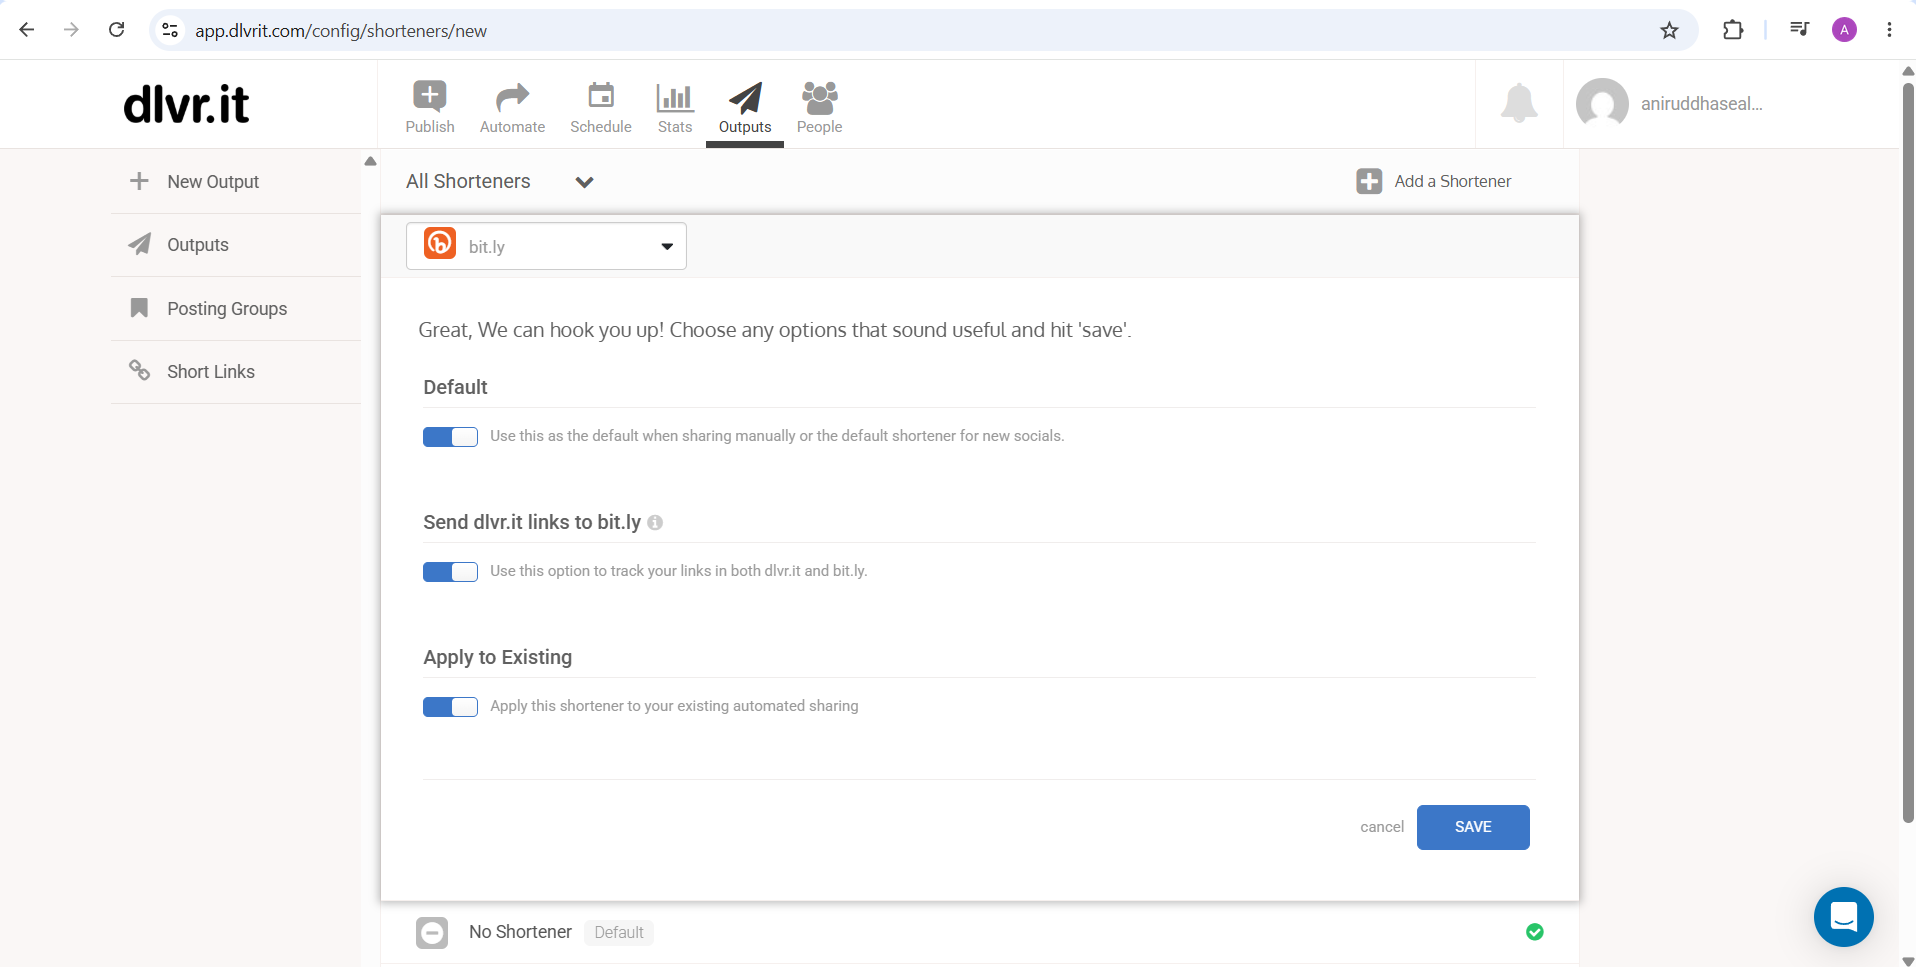Click the Default badge on No Shortener
1916x967 pixels.
[619, 933]
